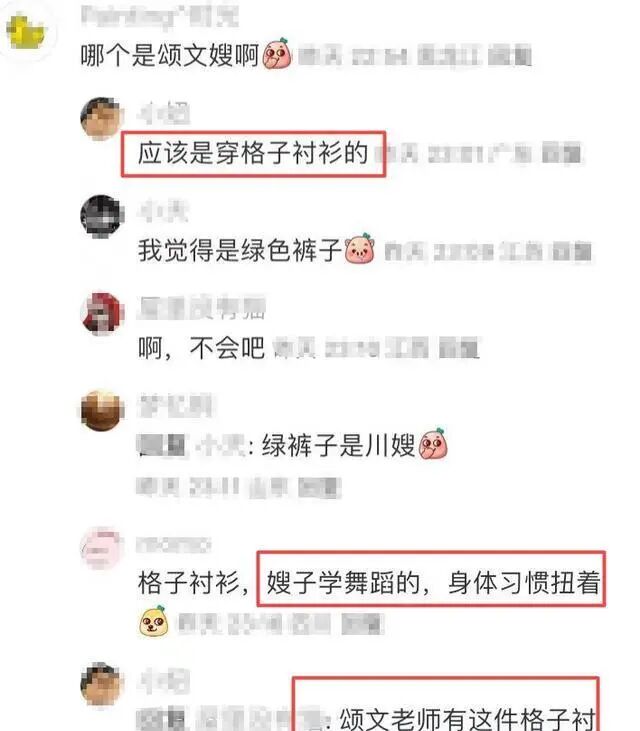Select the reply '啊，不会吧'
Viewport: 640px width, 731px height.
201,348
